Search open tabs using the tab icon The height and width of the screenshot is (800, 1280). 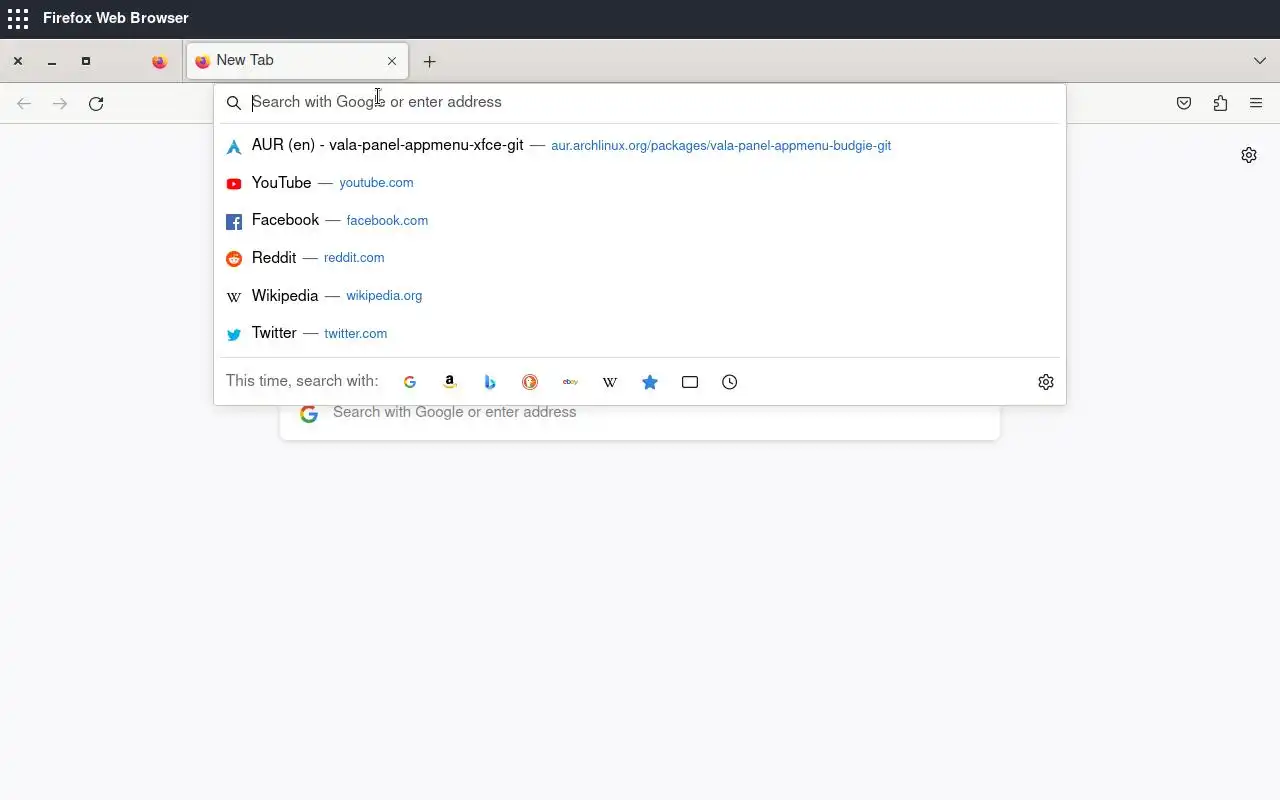690,382
